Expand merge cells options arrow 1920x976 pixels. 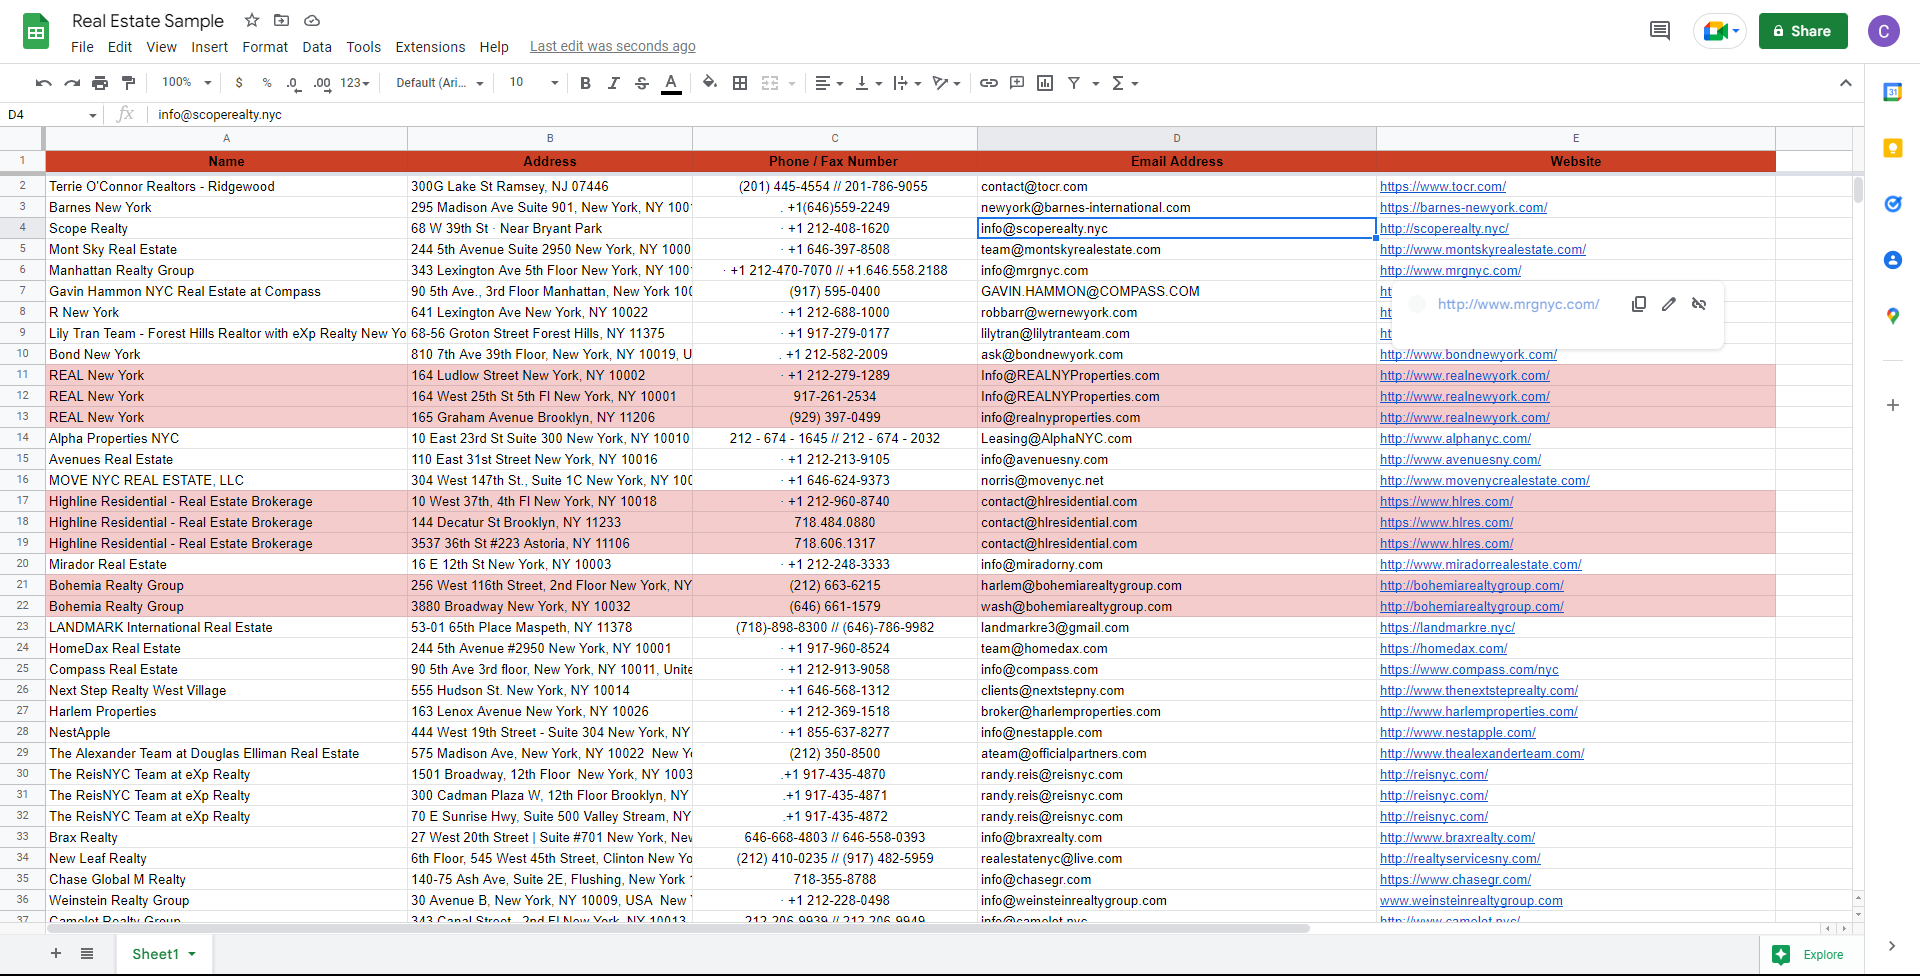coord(792,83)
